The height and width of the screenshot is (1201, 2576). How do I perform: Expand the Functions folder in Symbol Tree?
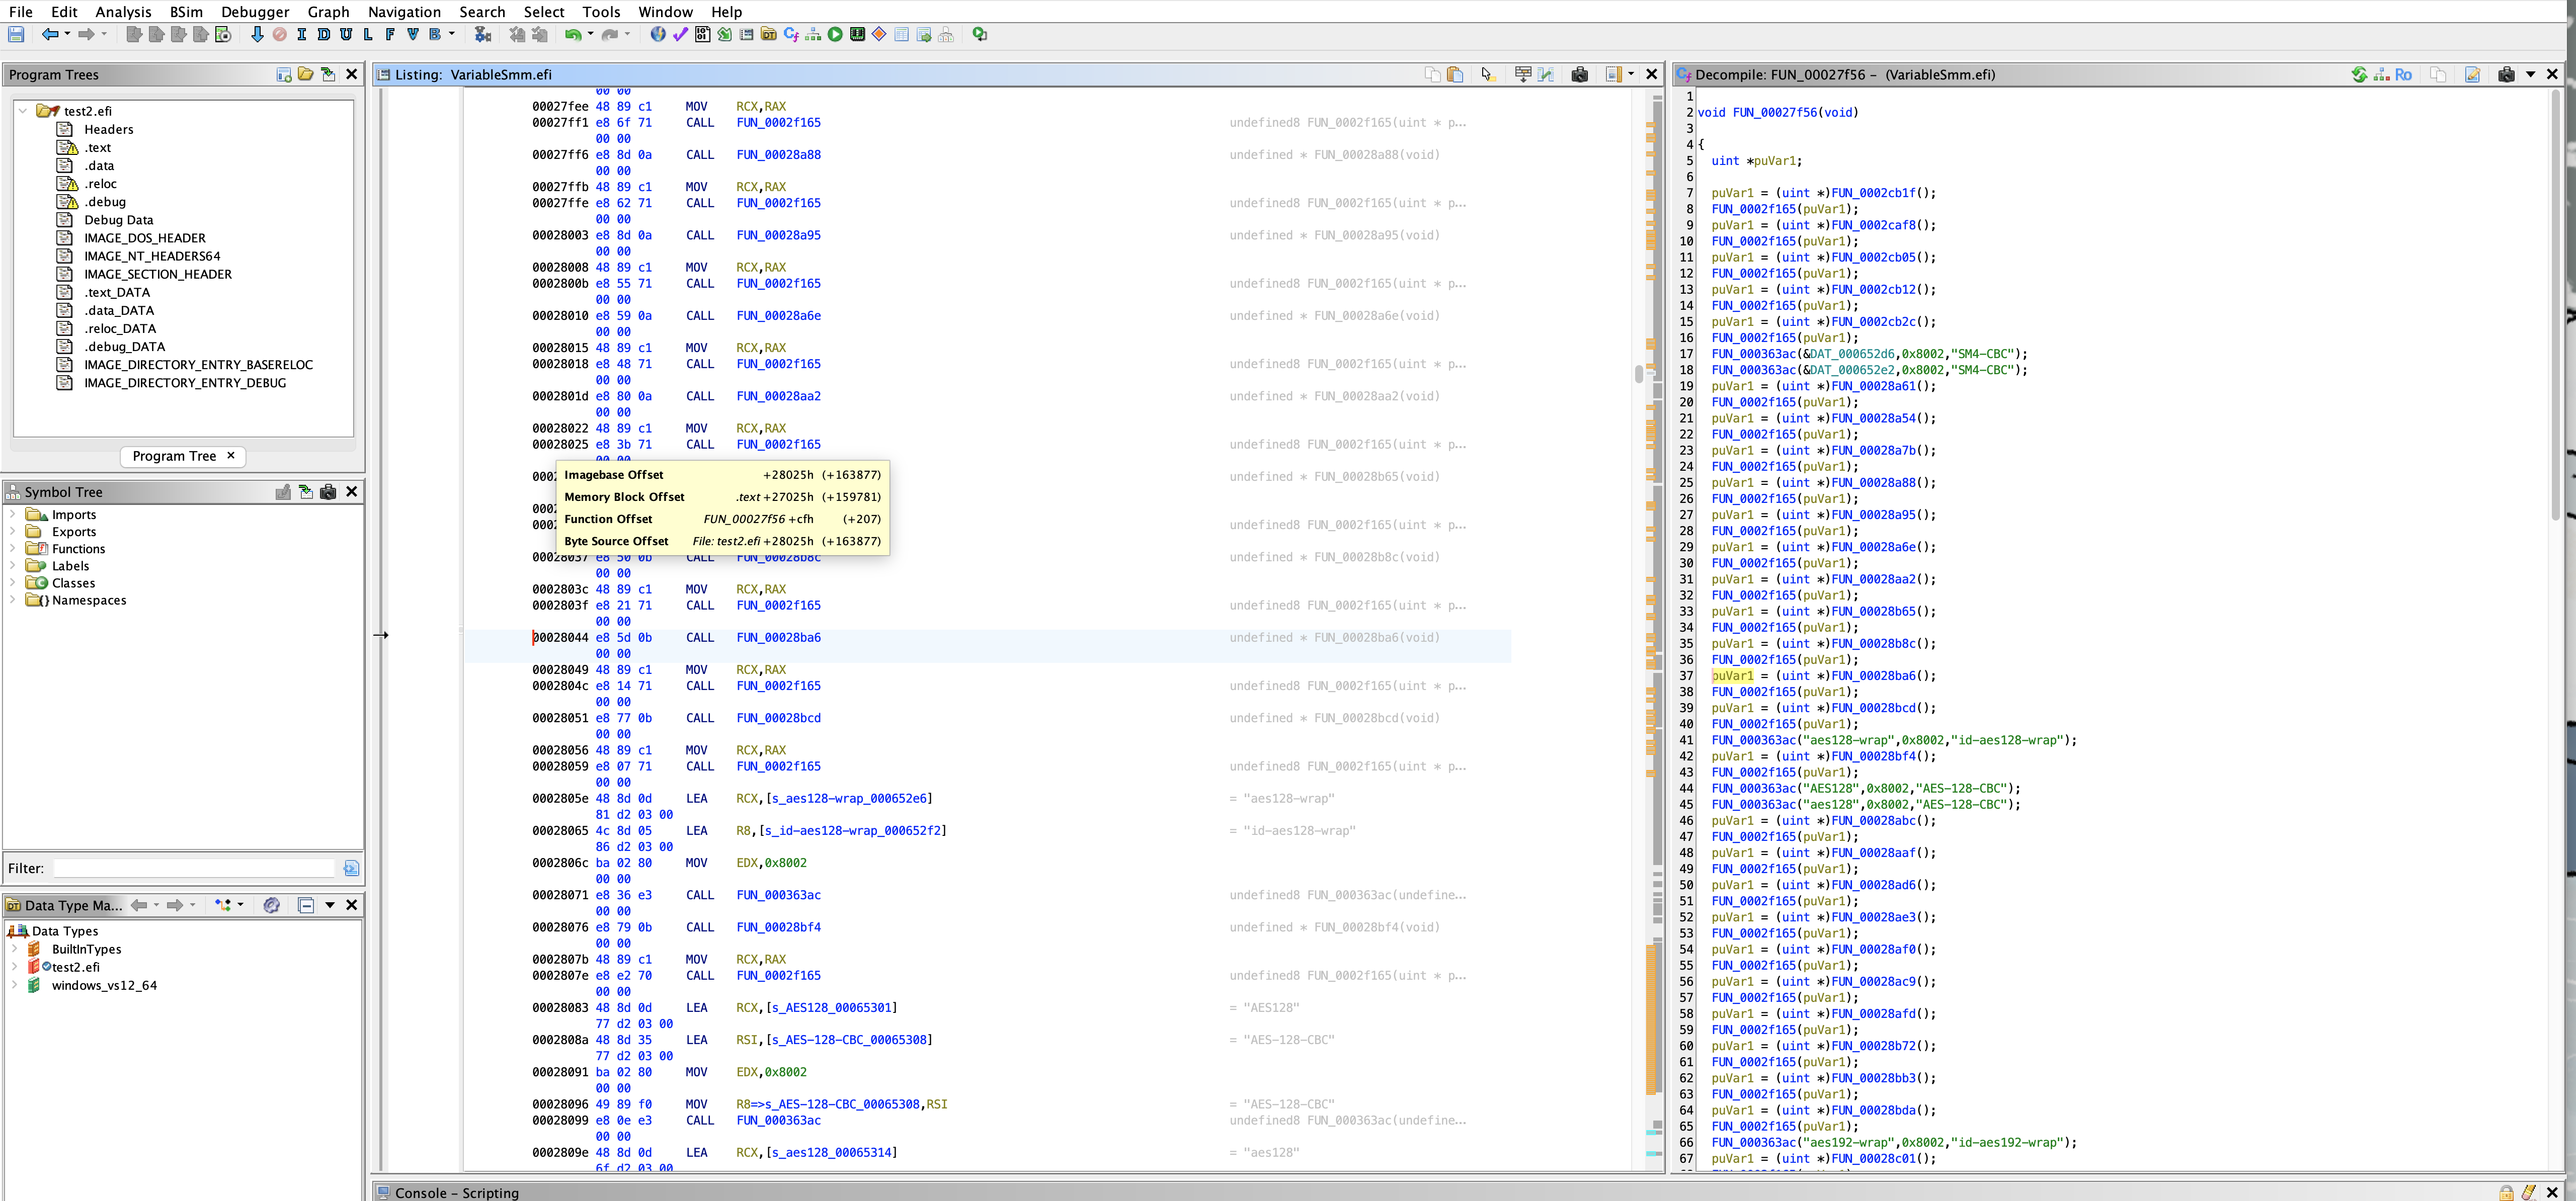(13, 549)
